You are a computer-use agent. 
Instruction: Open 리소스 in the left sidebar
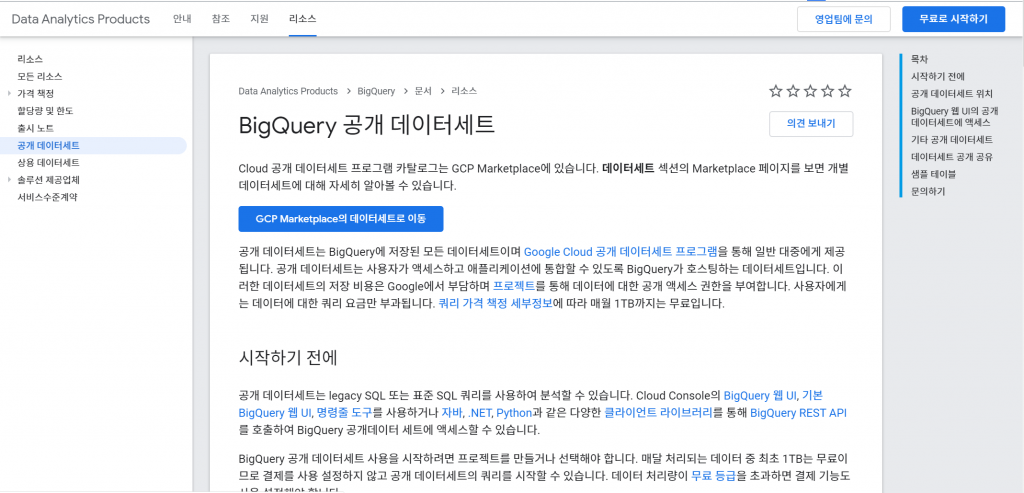[x=31, y=59]
